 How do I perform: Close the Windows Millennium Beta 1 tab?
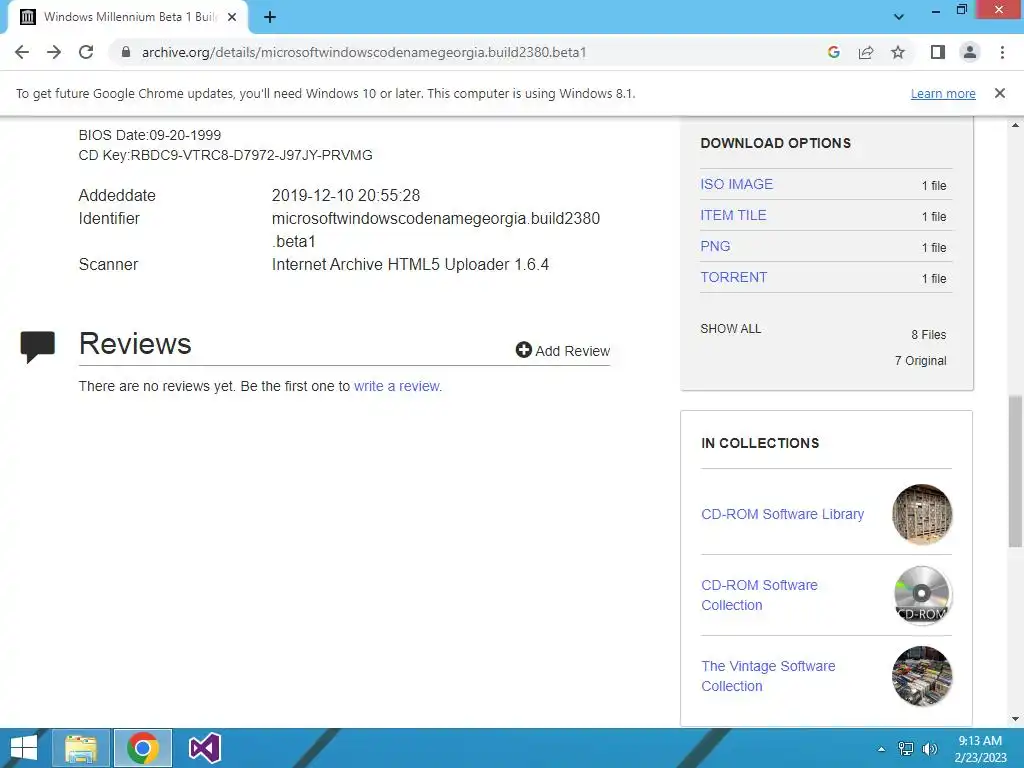point(232,17)
